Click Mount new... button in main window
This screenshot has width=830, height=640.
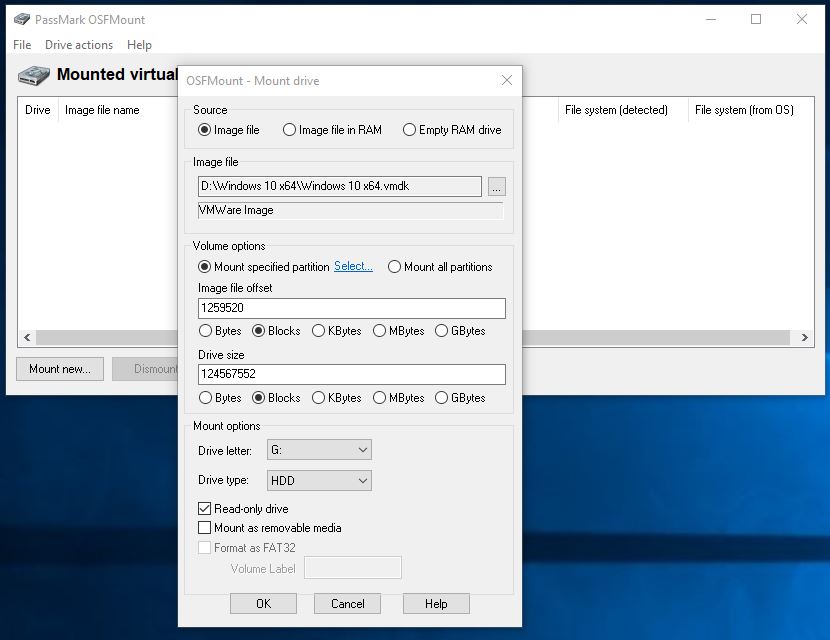60,369
